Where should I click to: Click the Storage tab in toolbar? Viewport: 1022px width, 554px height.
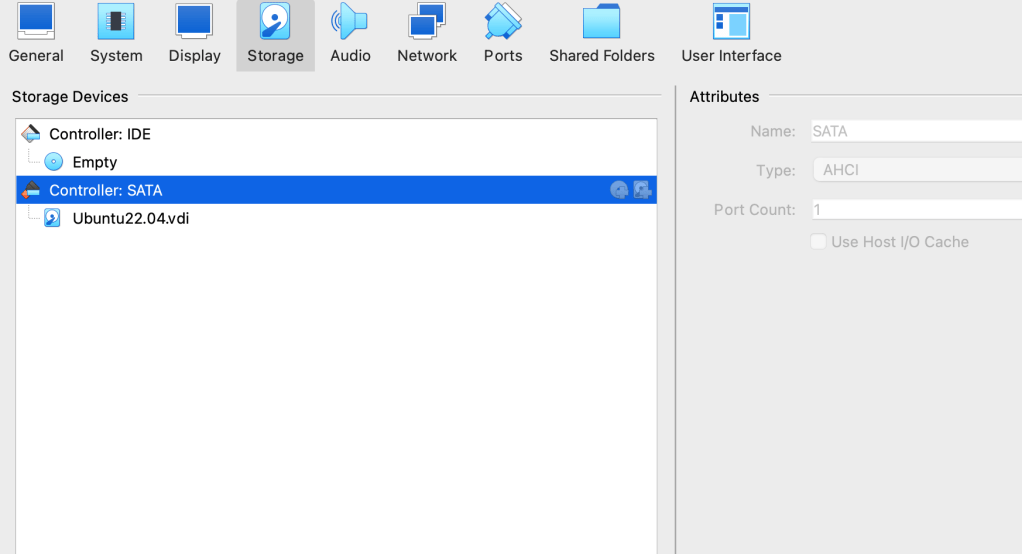[275, 35]
